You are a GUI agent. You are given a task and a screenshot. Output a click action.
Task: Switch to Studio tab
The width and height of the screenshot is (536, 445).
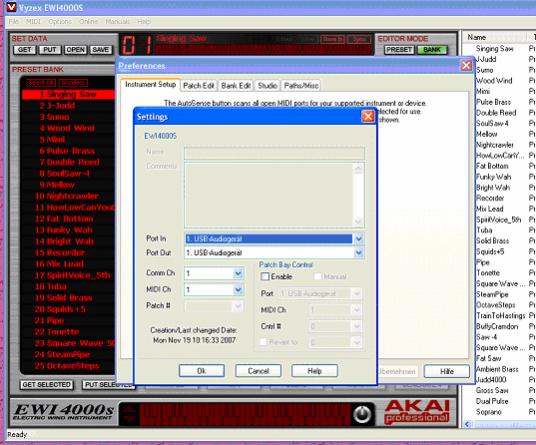pyautogui.click(x=267, y=85)
